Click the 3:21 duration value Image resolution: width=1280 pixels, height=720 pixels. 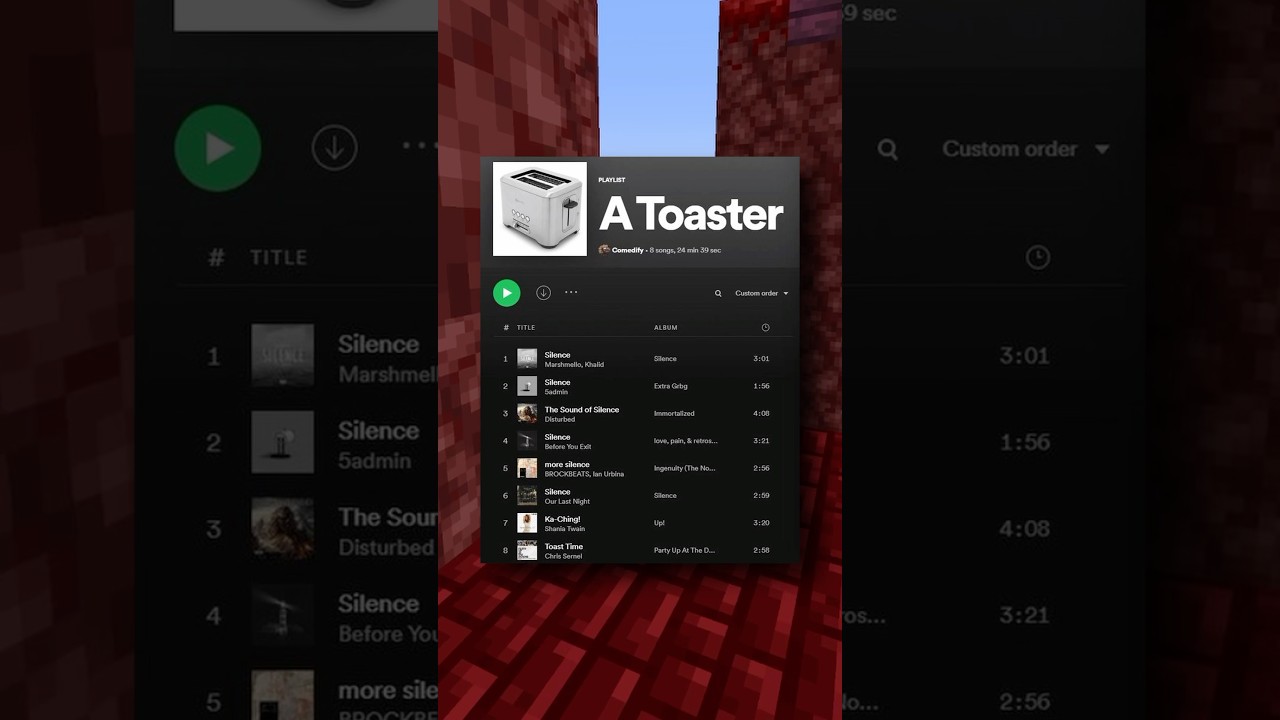tap(761, 441)
